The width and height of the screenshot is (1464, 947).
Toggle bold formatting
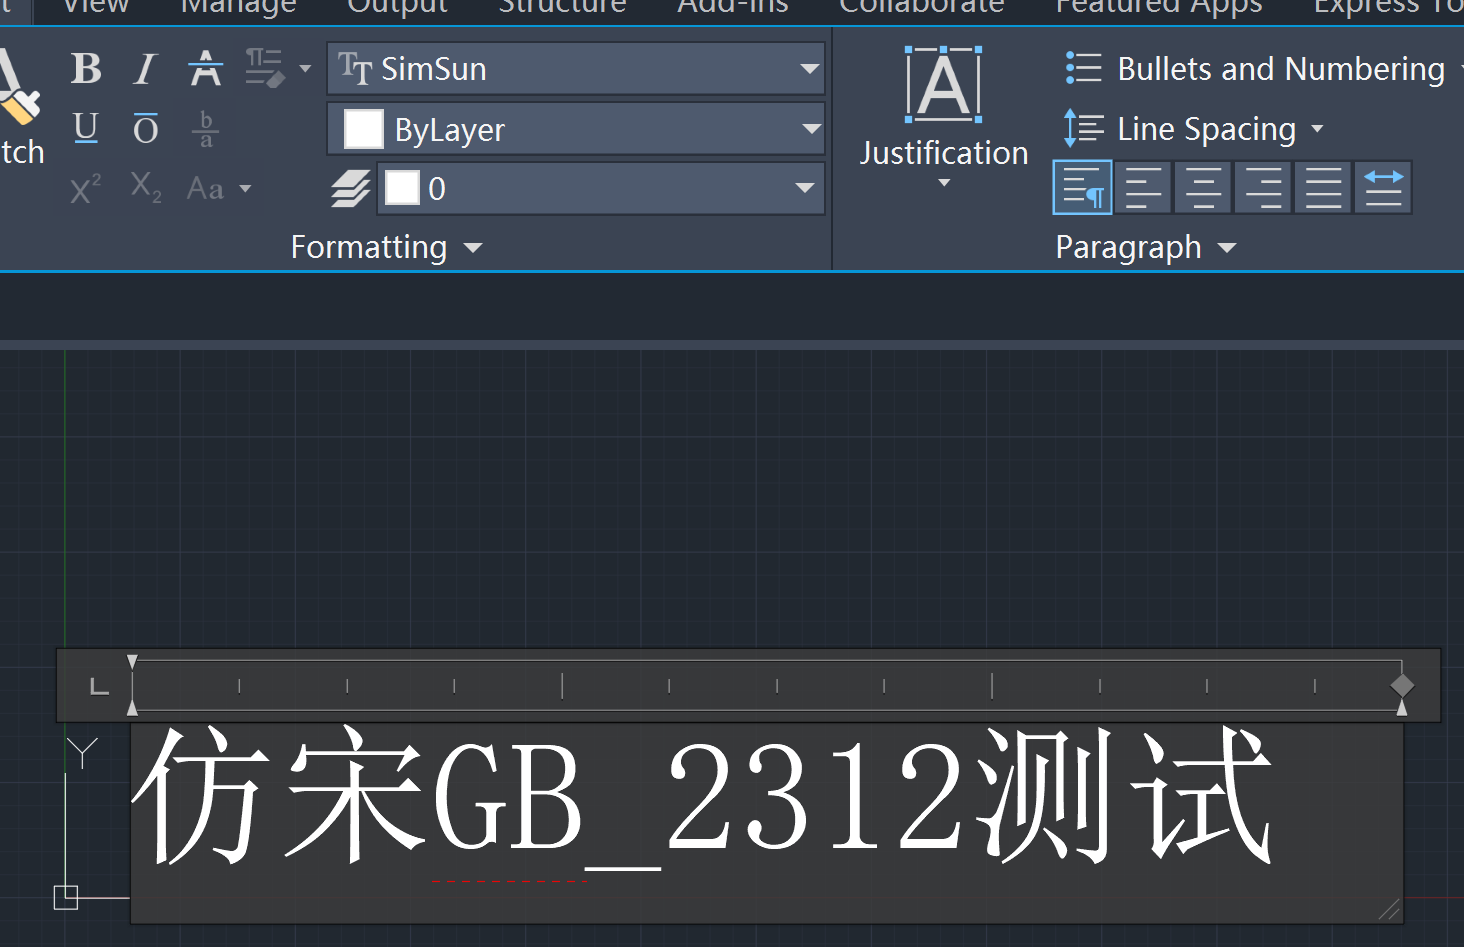85,68
